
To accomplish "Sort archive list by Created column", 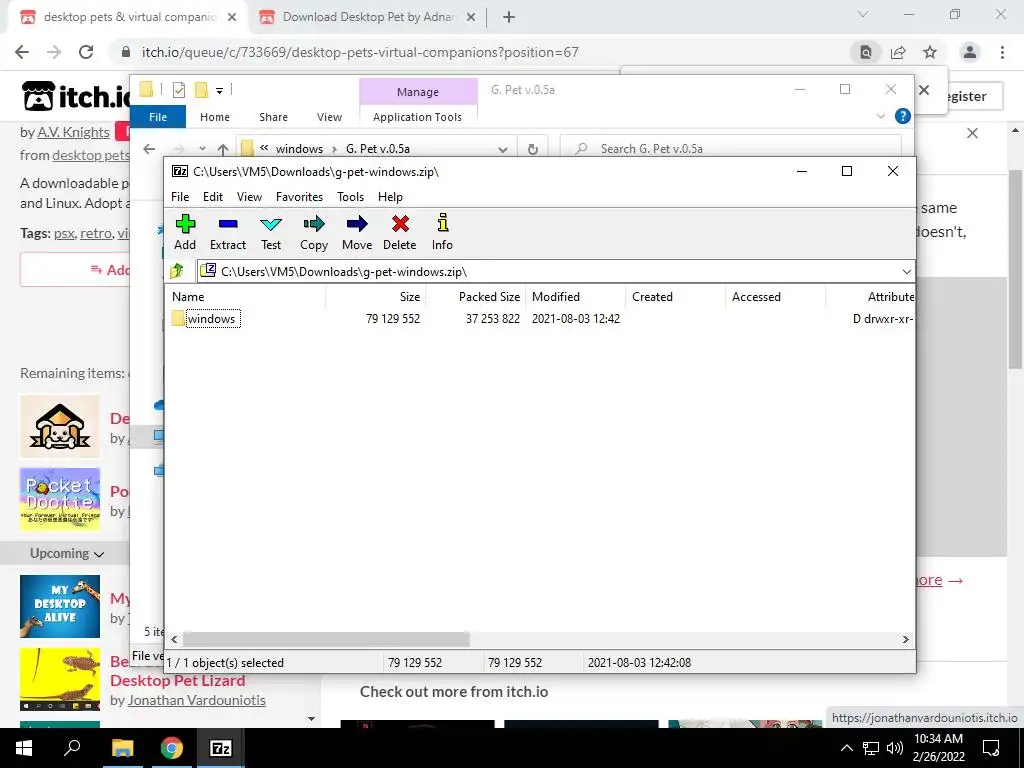I will (676, 296).
